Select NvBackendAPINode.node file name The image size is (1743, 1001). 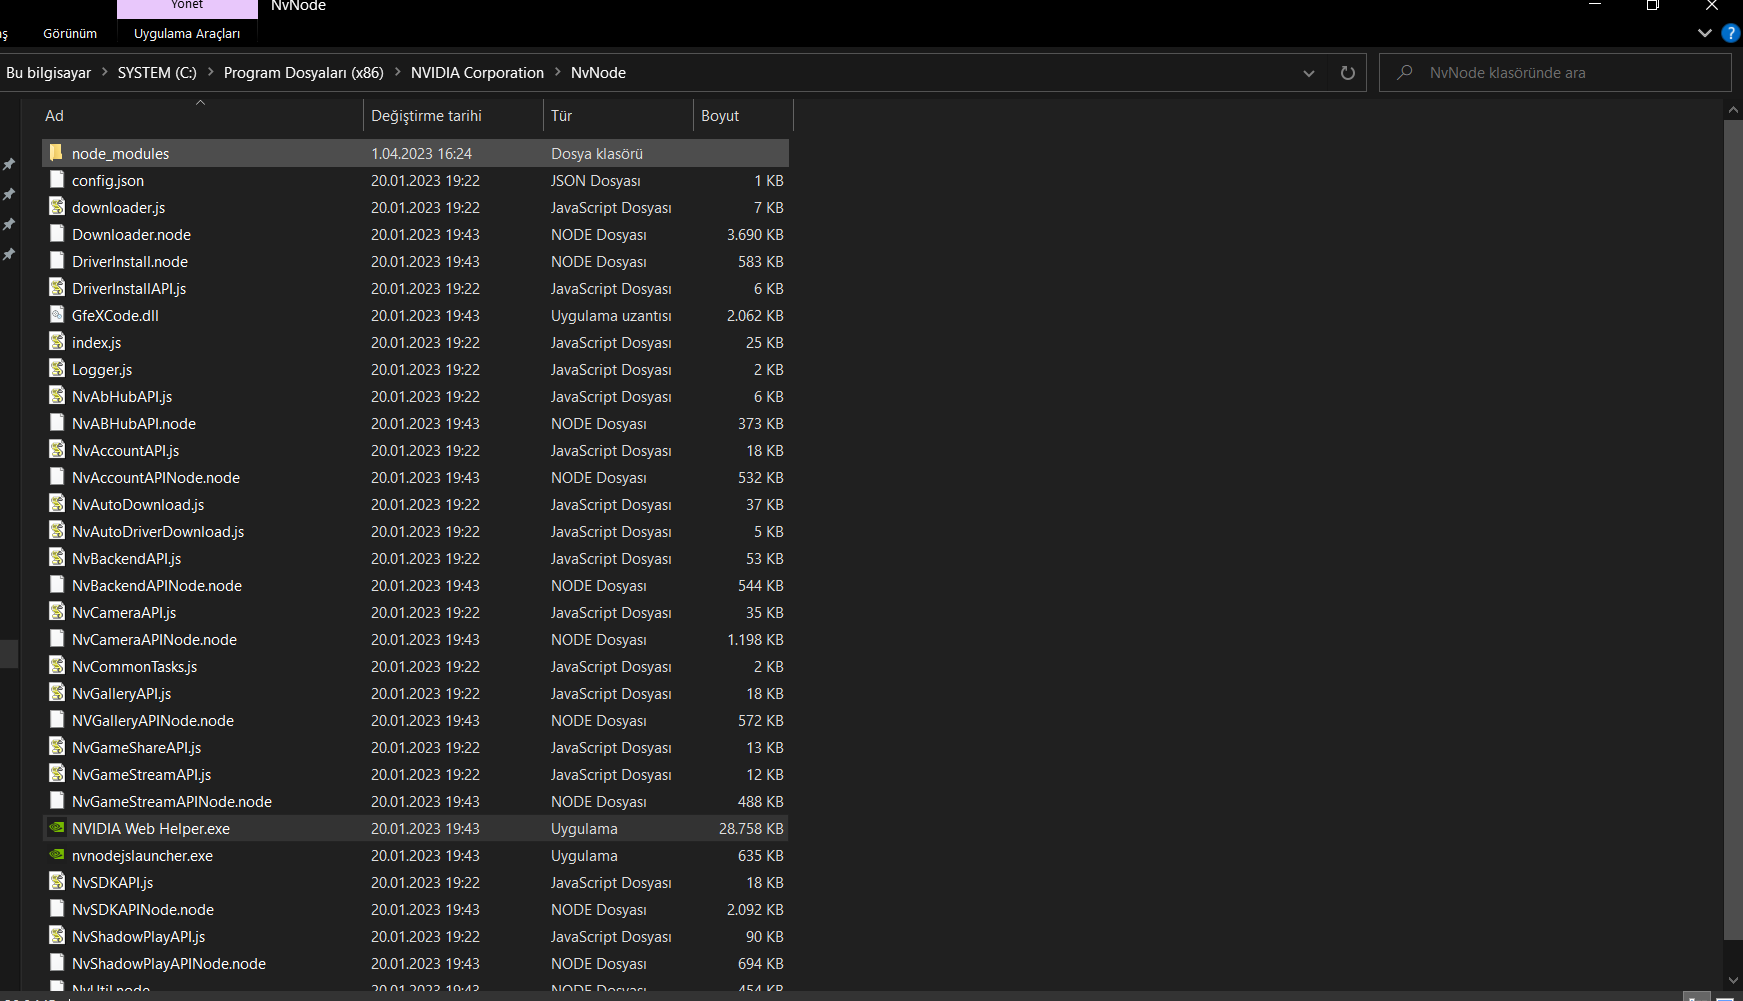[x=157, y=585]
